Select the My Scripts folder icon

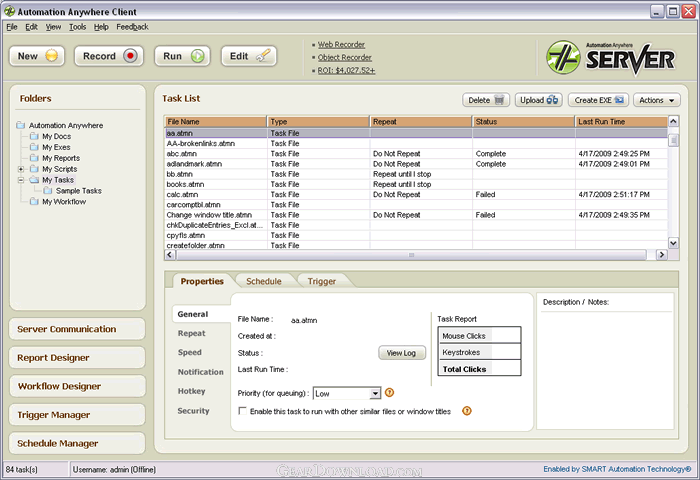click(34, 169)
